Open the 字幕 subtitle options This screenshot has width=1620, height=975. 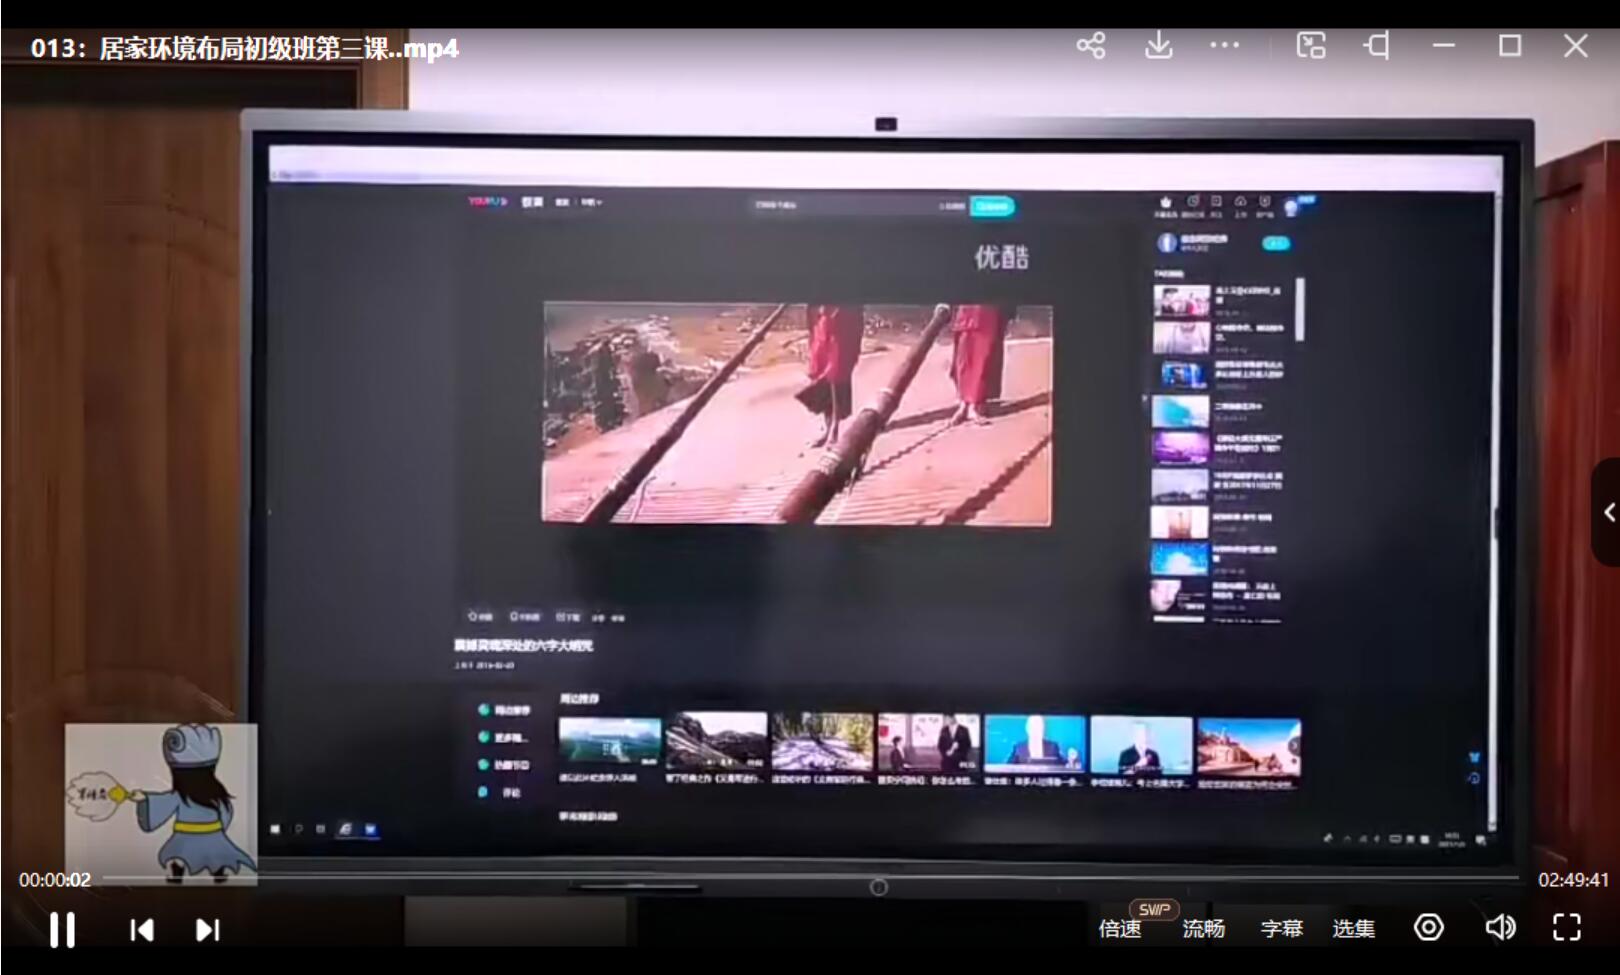point(1281,929)
